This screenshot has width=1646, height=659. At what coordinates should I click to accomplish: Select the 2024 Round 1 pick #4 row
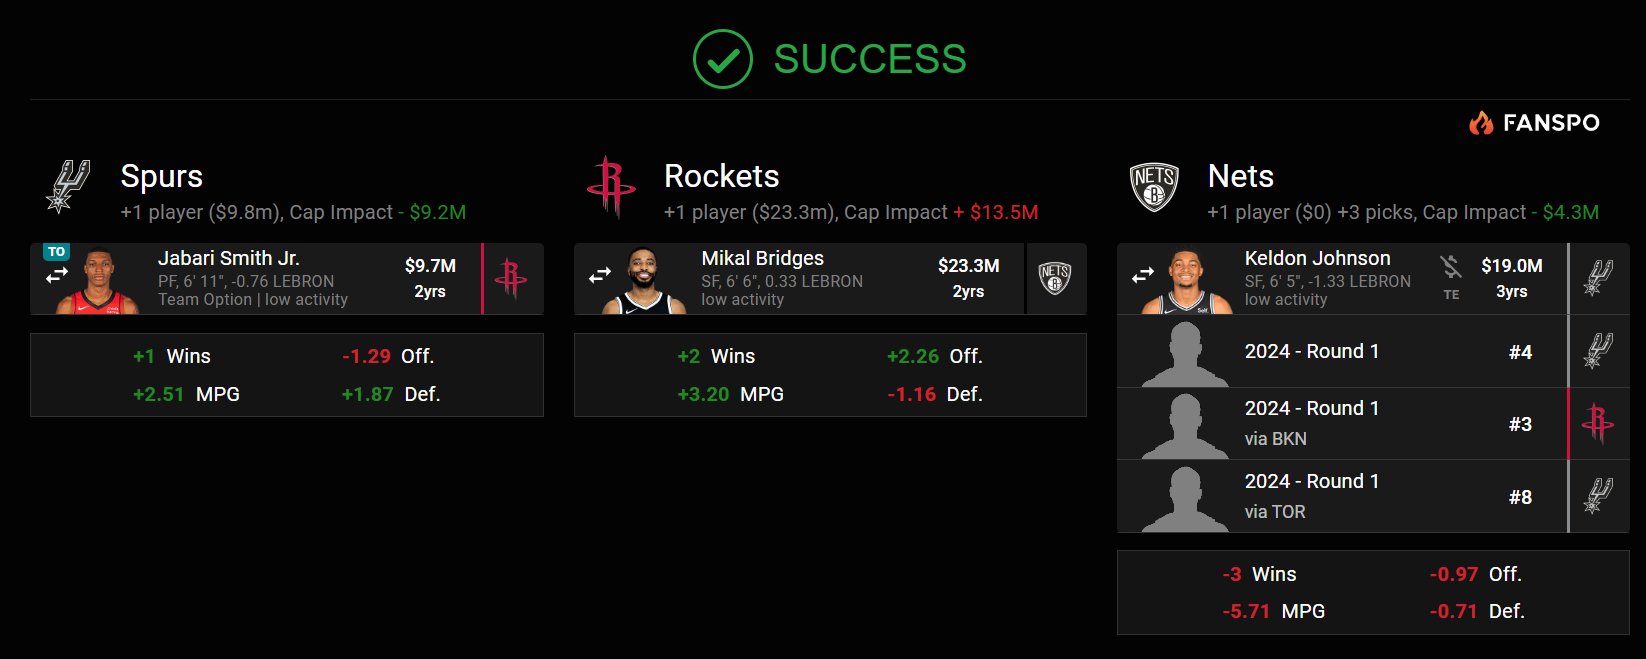tap(1340, 352)
